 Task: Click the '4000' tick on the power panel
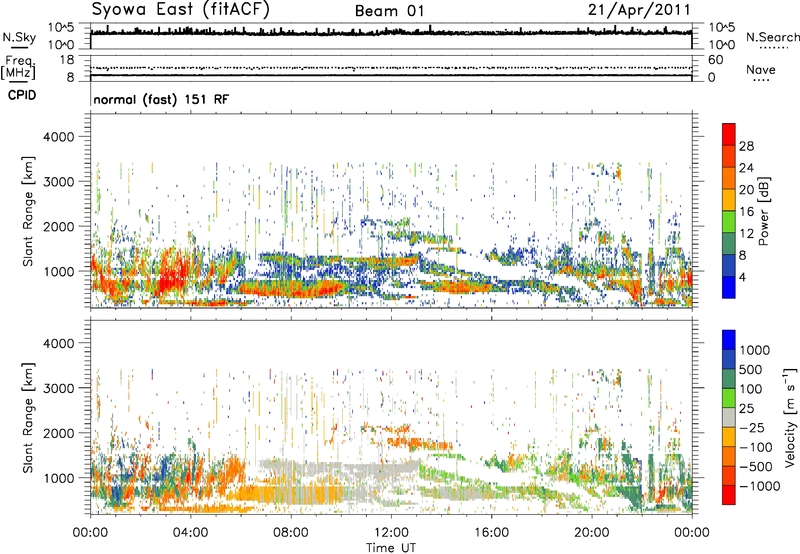(58, 137)
